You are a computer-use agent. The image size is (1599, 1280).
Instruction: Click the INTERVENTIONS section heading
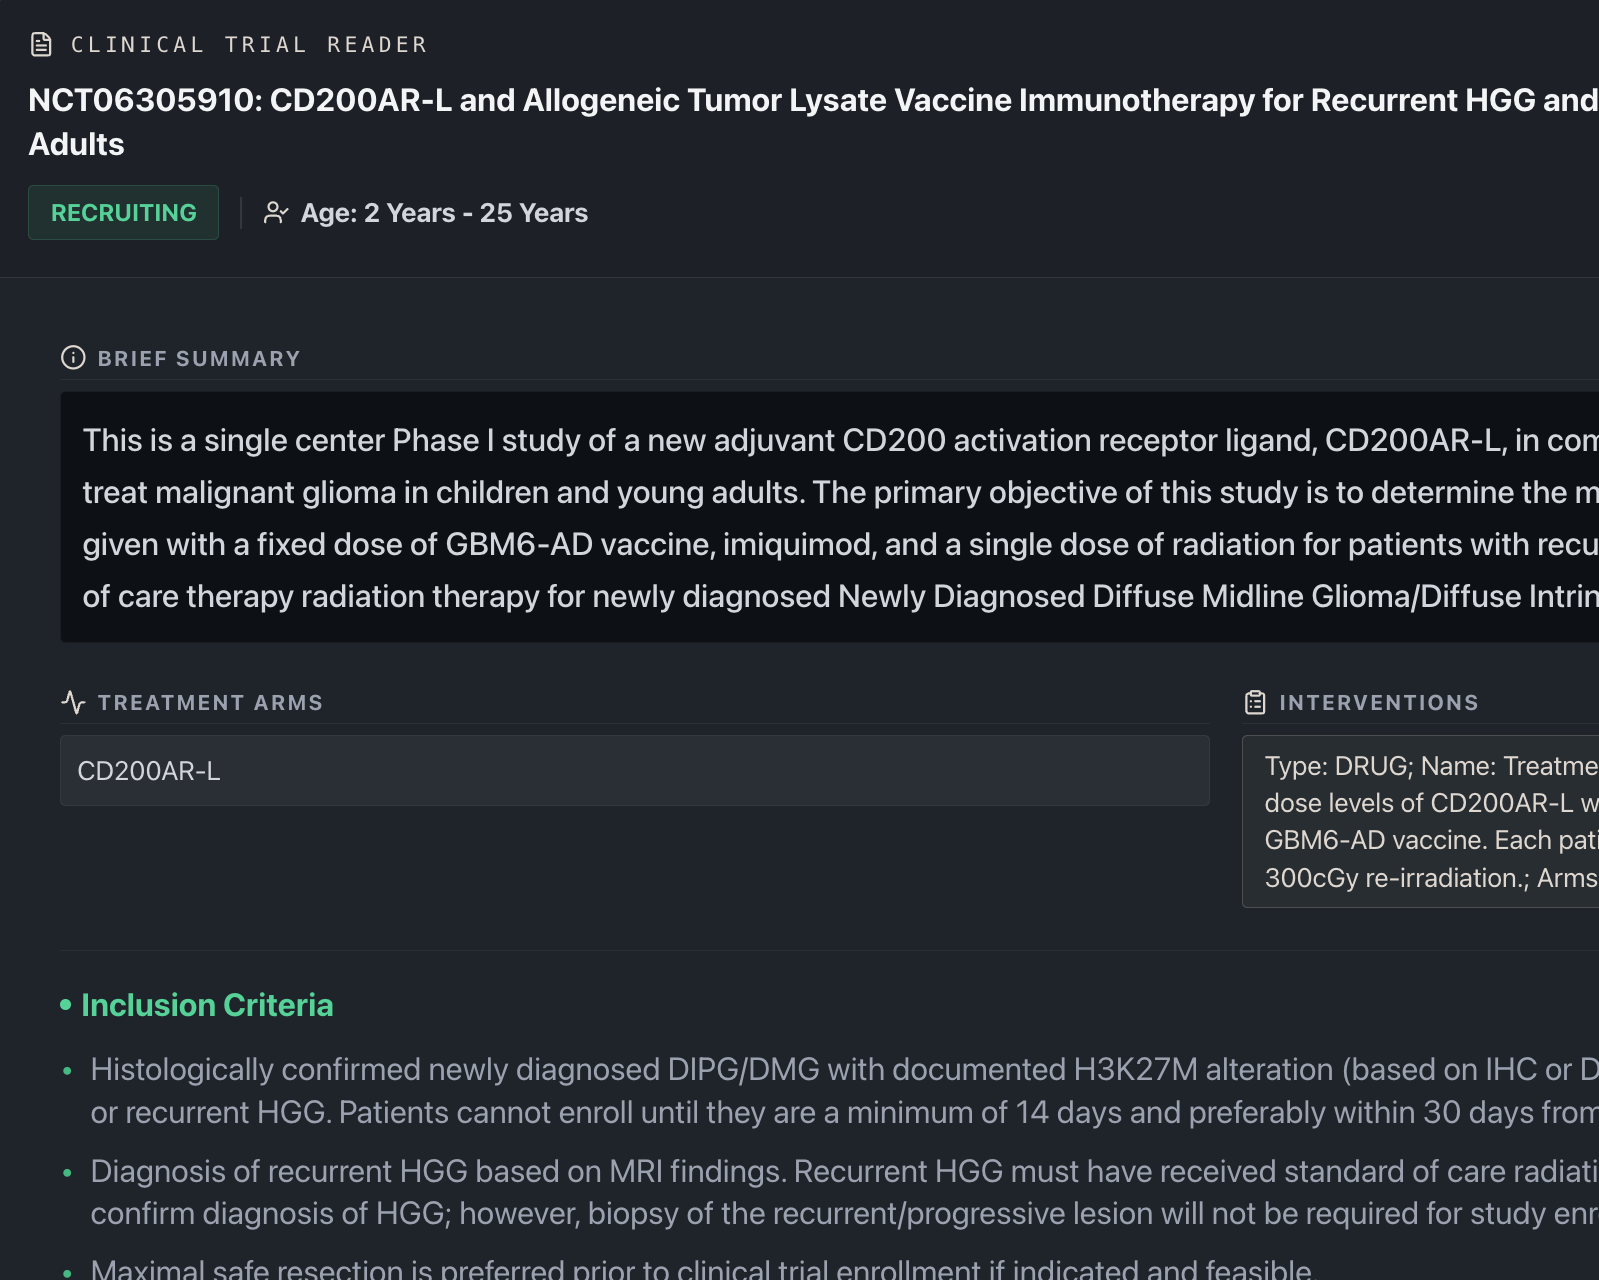[1379, 702]
